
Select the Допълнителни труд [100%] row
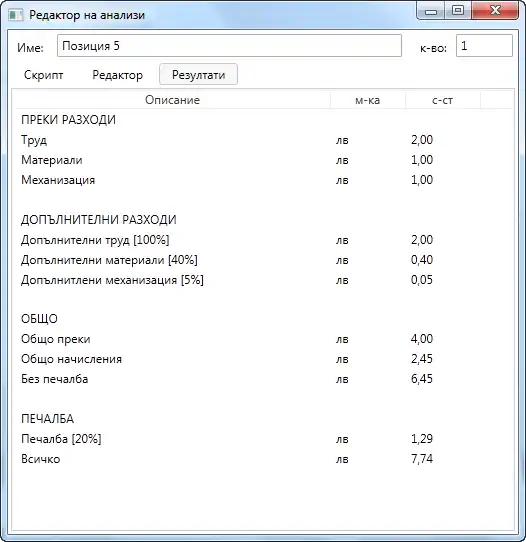click(x=263, y=240)
